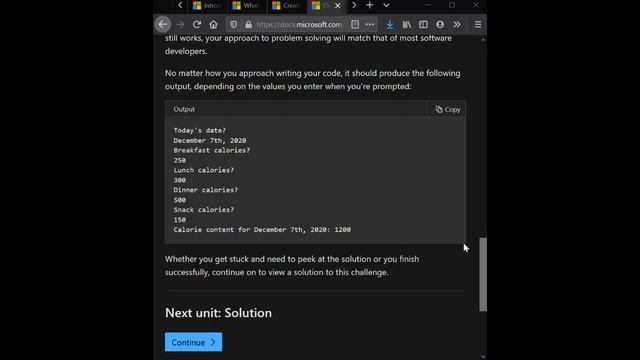This screenshot has width=640, height=360.
Task: Click Continue to next unit
Action: (x=193, y=342)
